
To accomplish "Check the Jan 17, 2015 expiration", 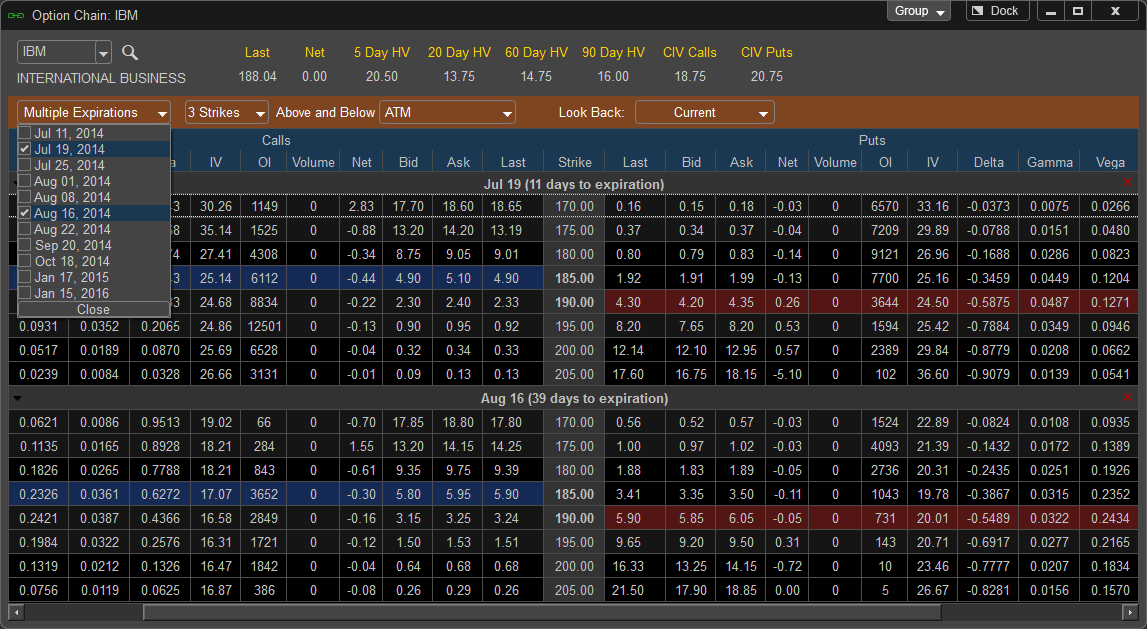I will (x=25, y=277).
